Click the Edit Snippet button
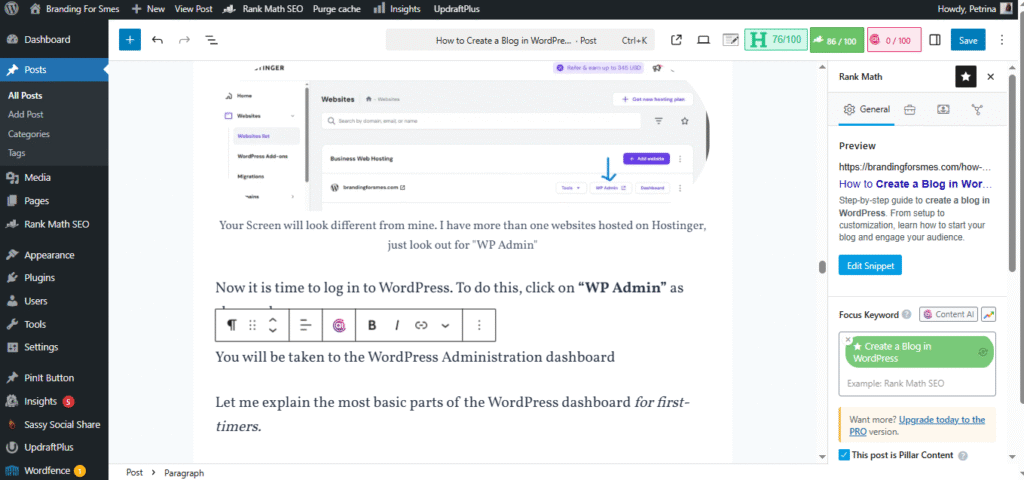 pyautogui.click(x=870, y=265)
